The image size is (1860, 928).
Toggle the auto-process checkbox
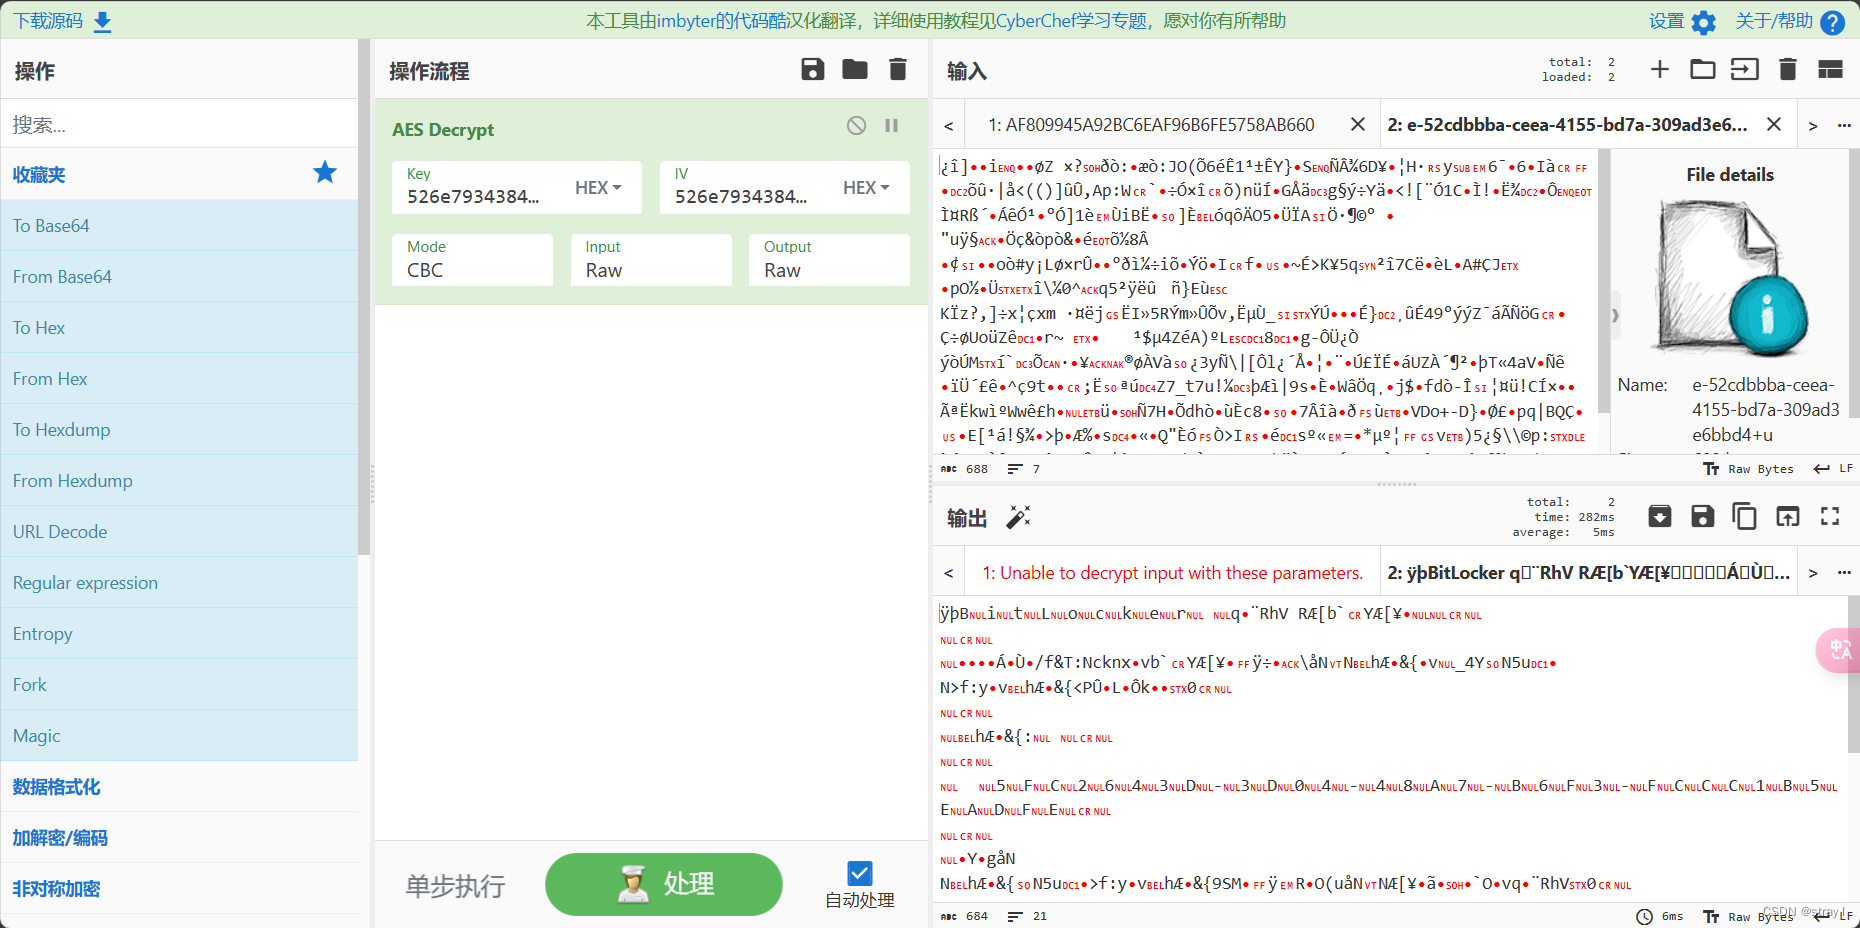click(860, 873)
